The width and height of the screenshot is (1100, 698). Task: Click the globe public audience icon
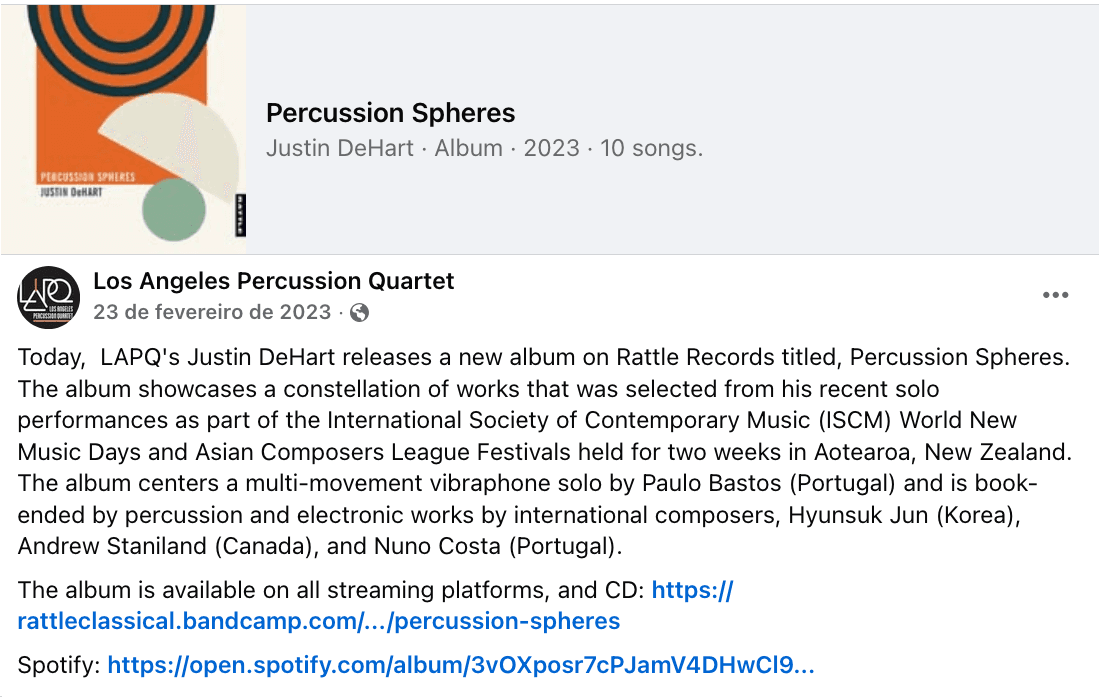point(358,313)
